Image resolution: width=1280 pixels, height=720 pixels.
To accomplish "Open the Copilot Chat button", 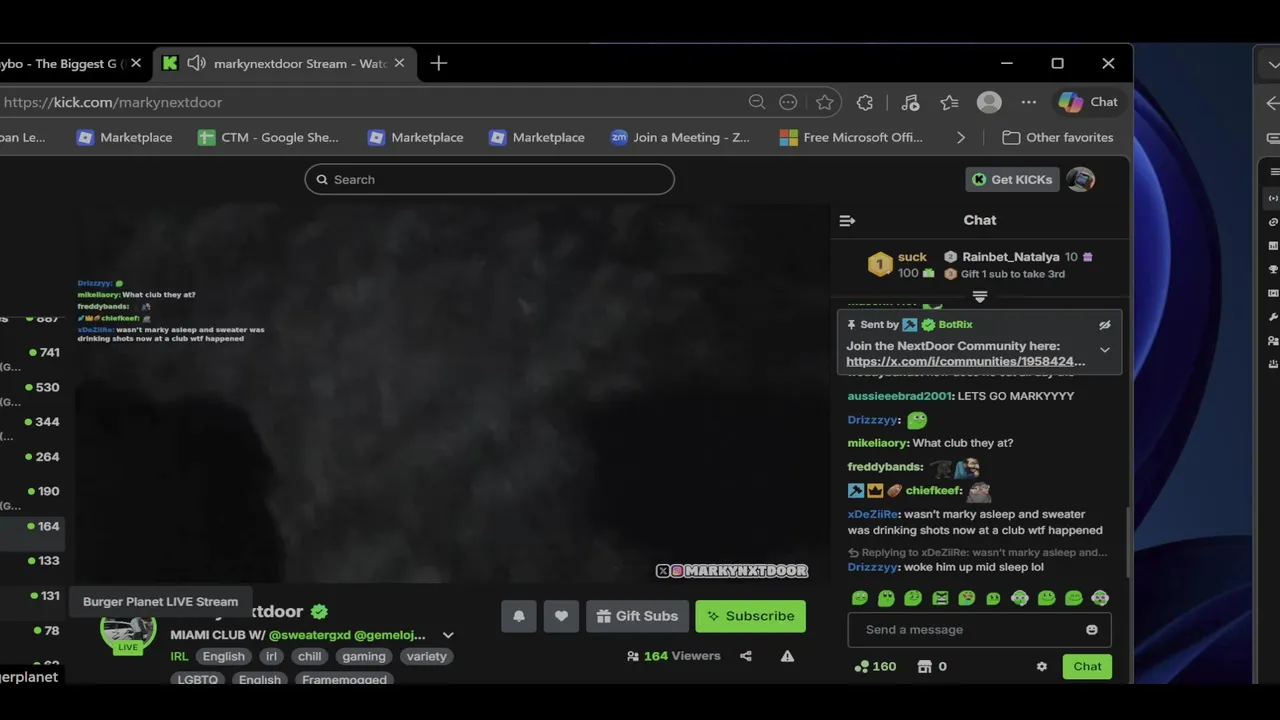I will coord(1088,102).
